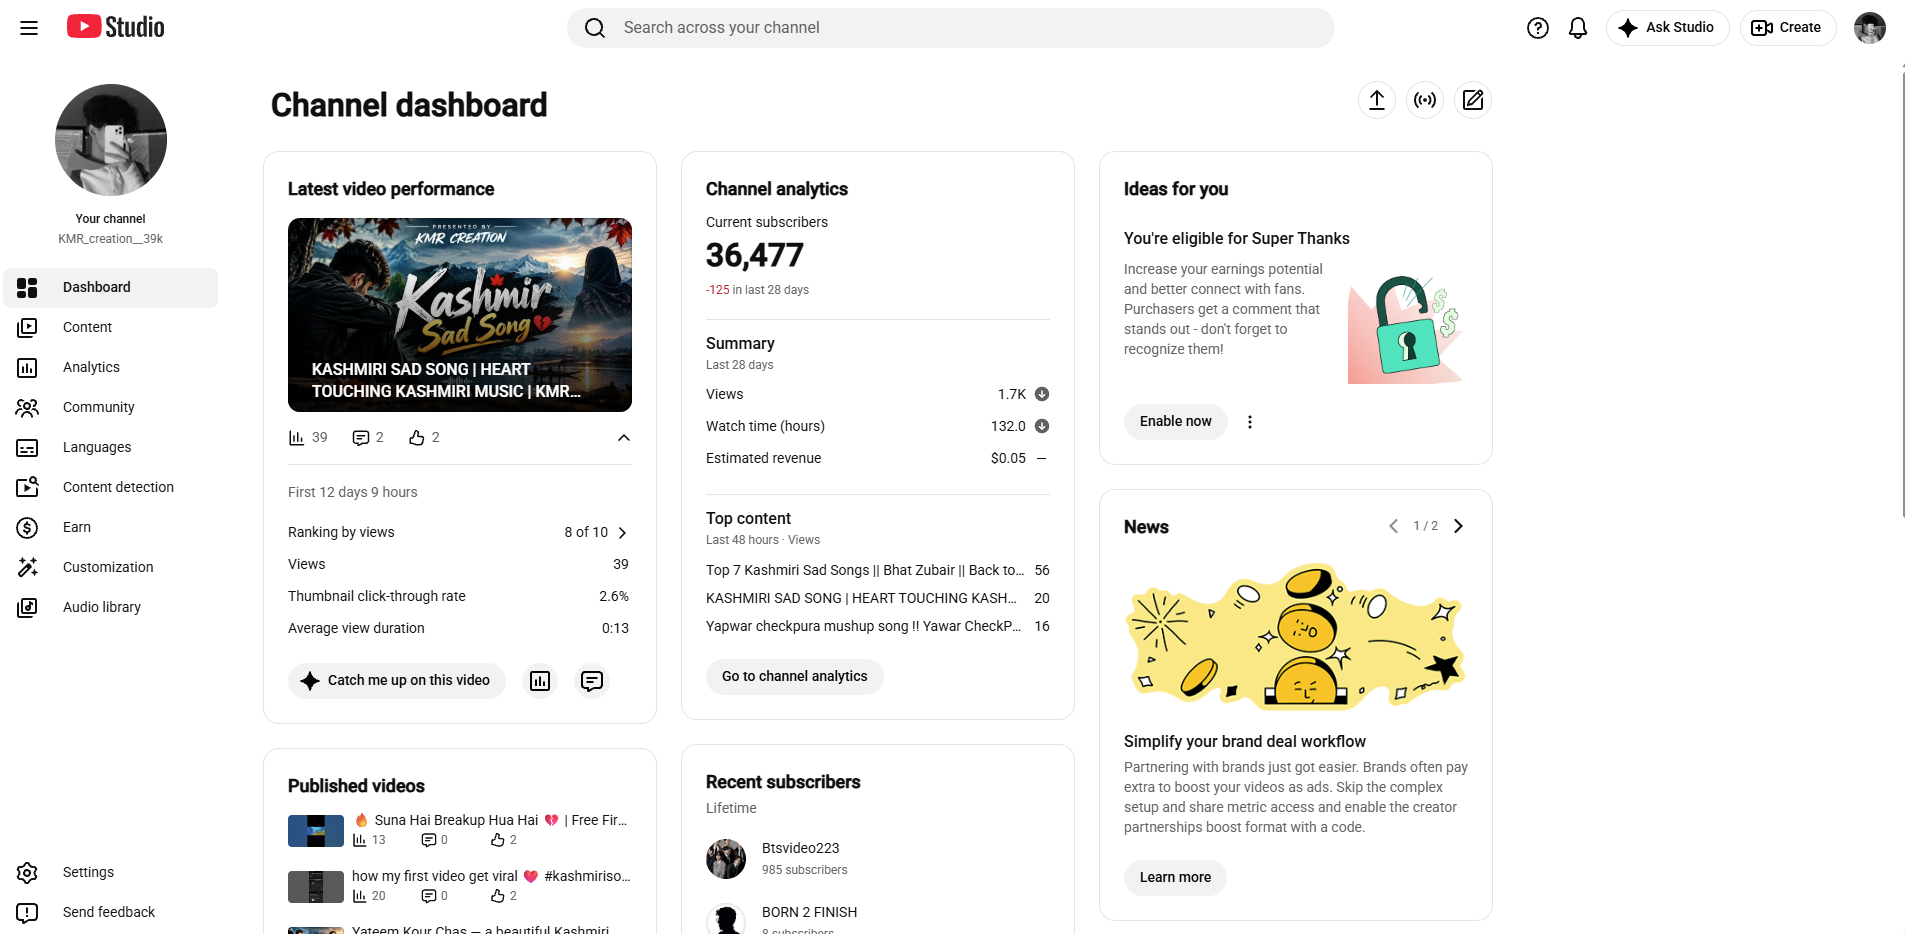Click the Send feedback icon
Screen dimensions: 1905x934
pyautogui.click(x=28, y=913)
